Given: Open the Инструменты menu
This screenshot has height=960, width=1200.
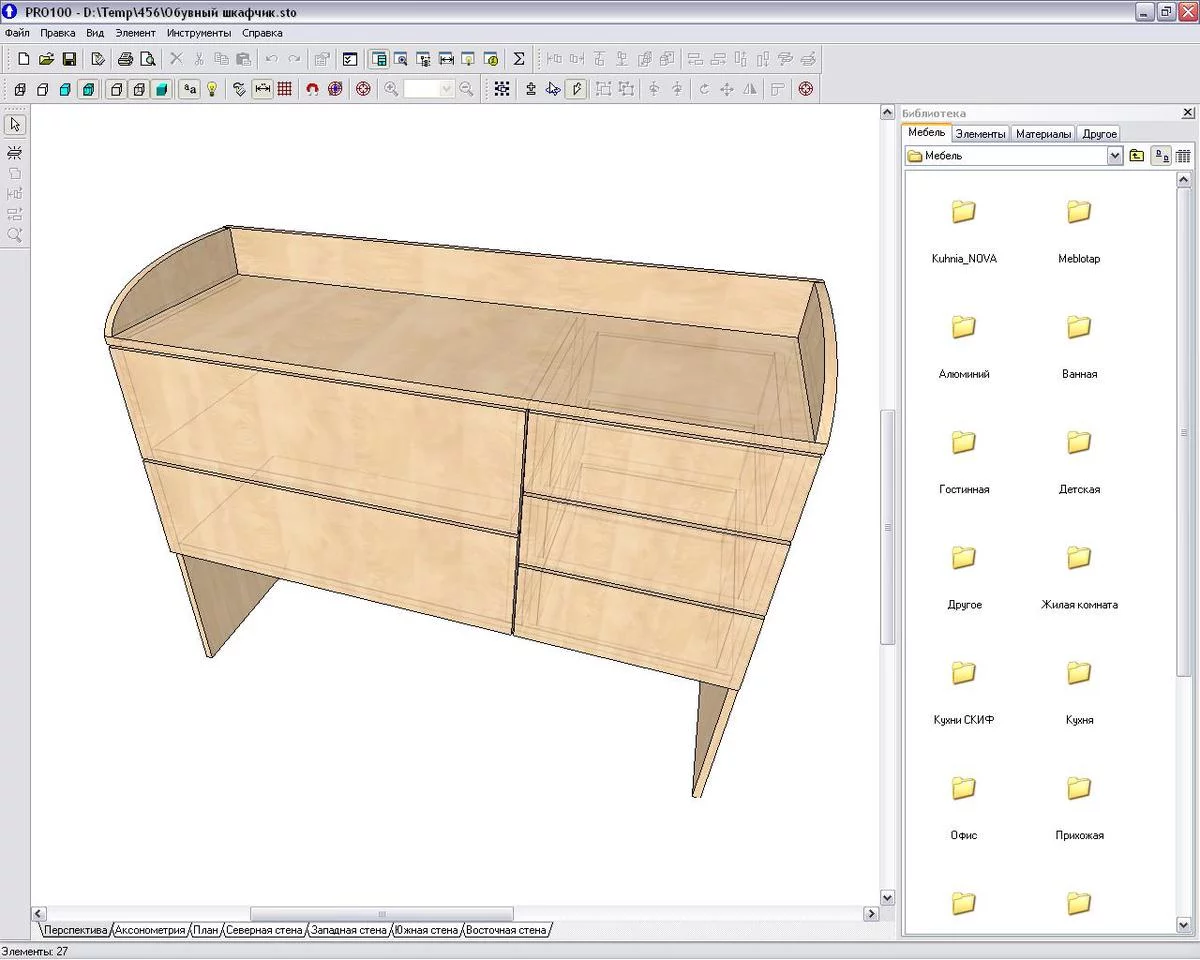Looking at the screenshot, I should click(x=199, y=33).
